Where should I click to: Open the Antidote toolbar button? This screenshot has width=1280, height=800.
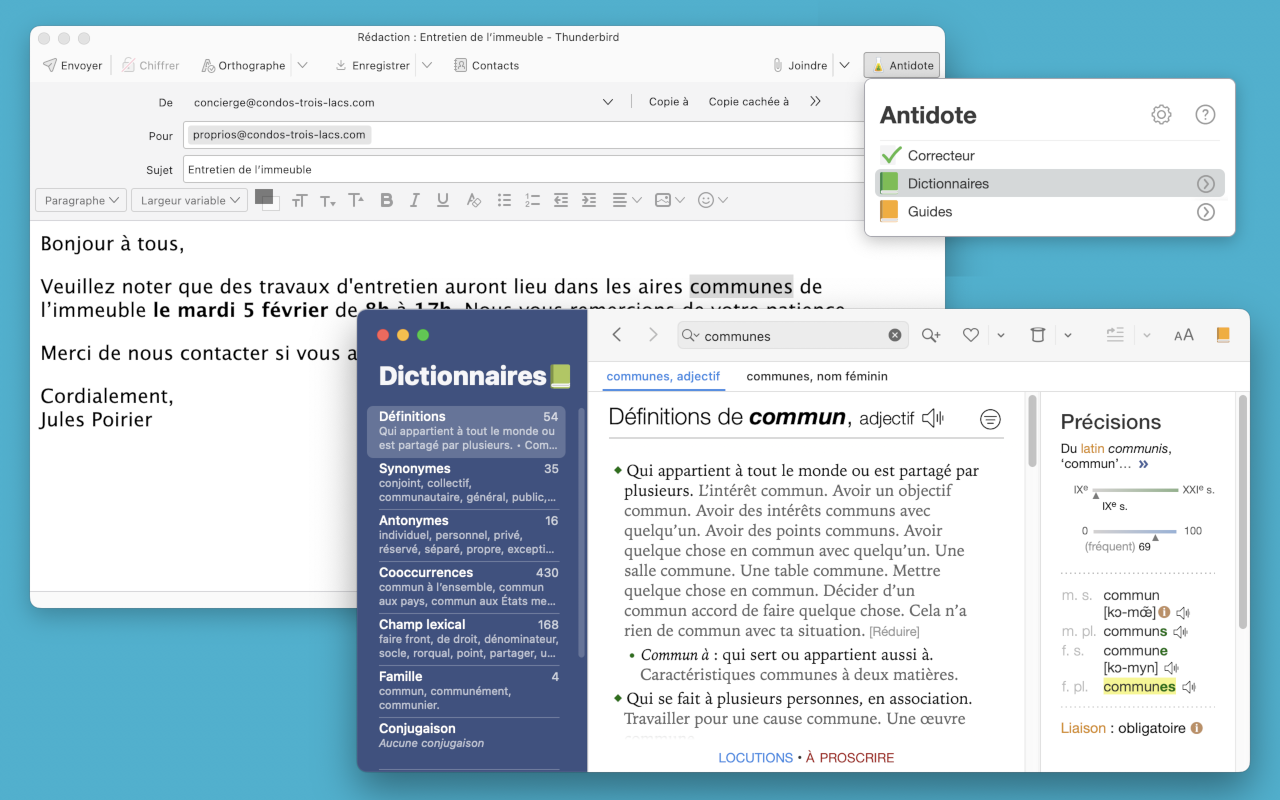pos(902,65)
